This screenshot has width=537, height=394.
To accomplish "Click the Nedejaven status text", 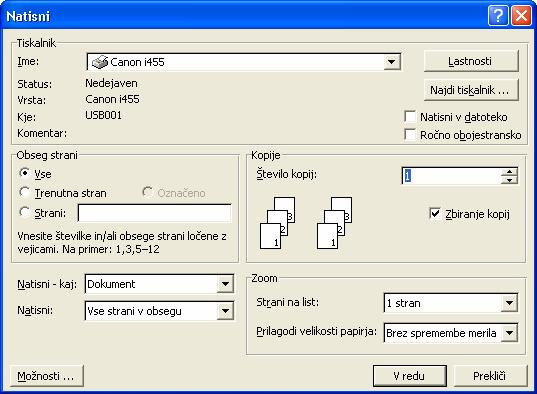I will coord(111,83).
